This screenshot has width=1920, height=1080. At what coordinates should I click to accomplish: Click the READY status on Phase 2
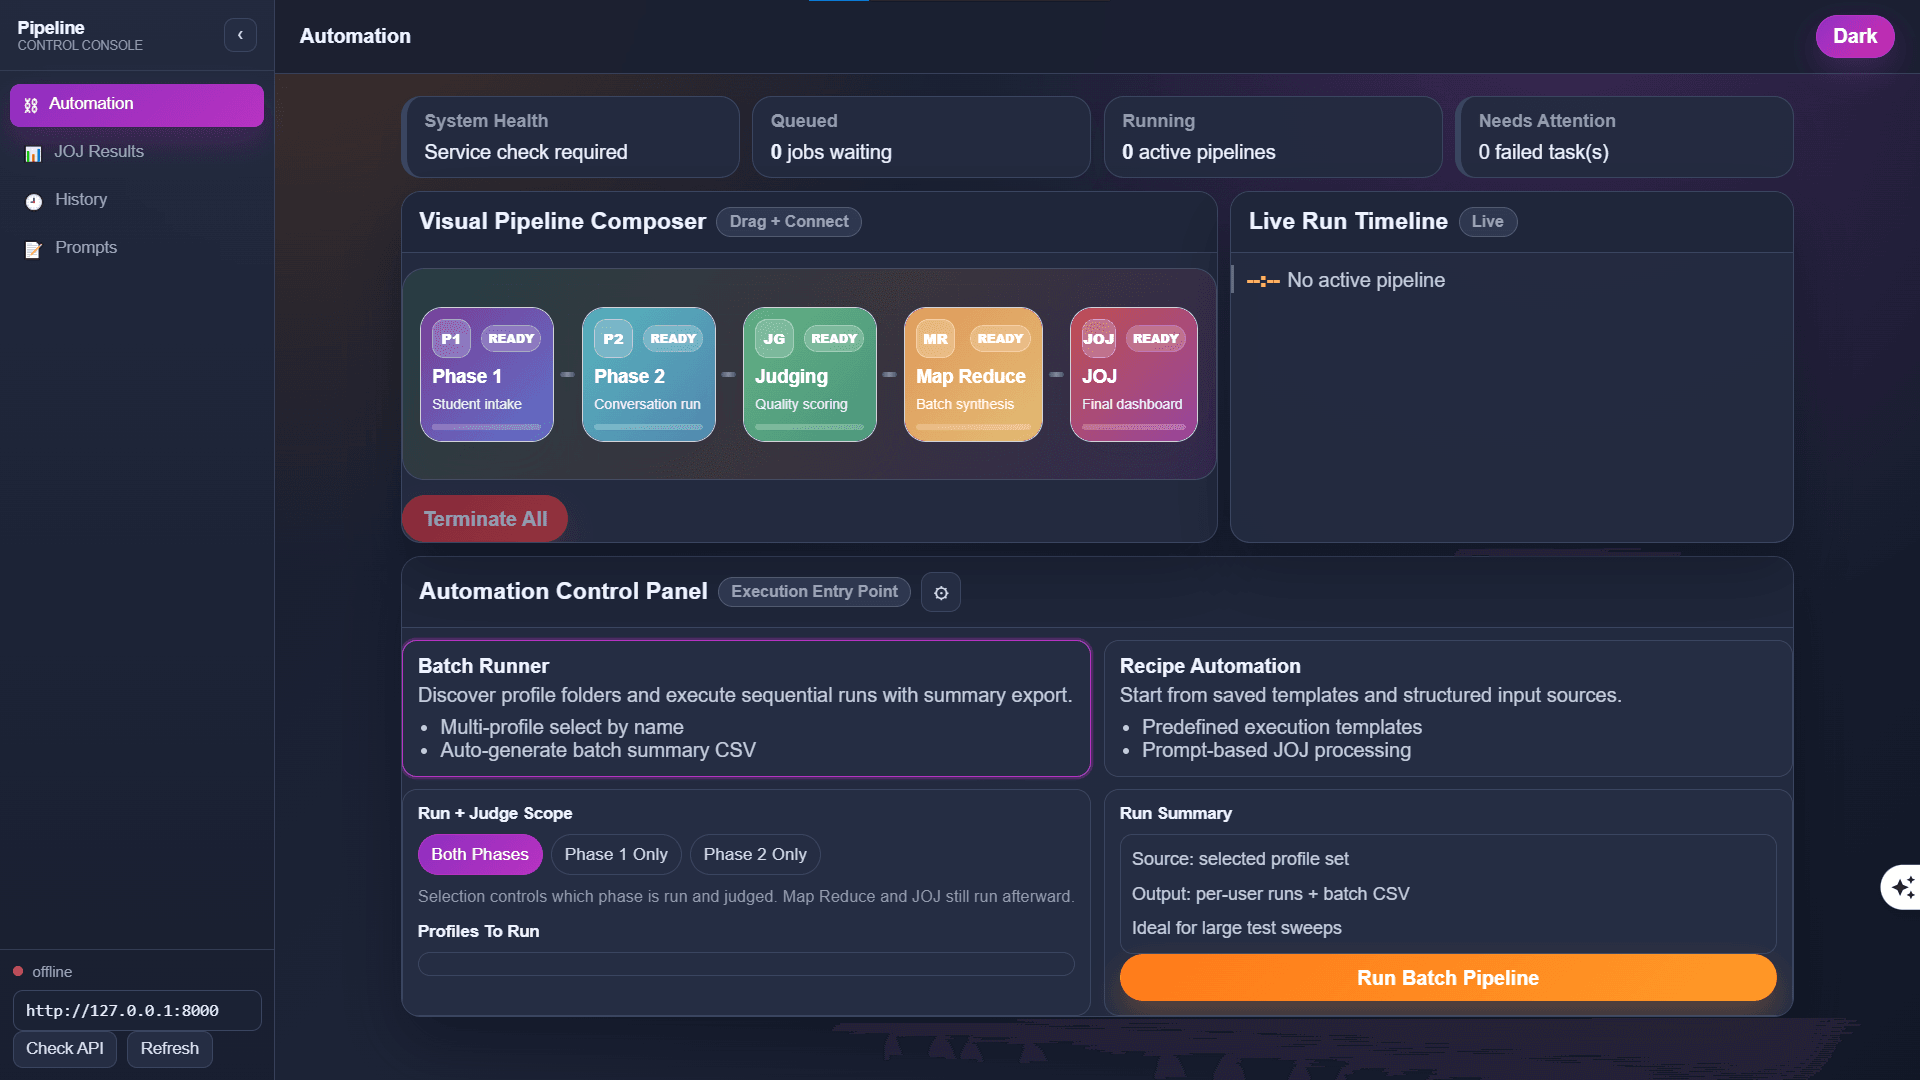(x=673, y=339)
